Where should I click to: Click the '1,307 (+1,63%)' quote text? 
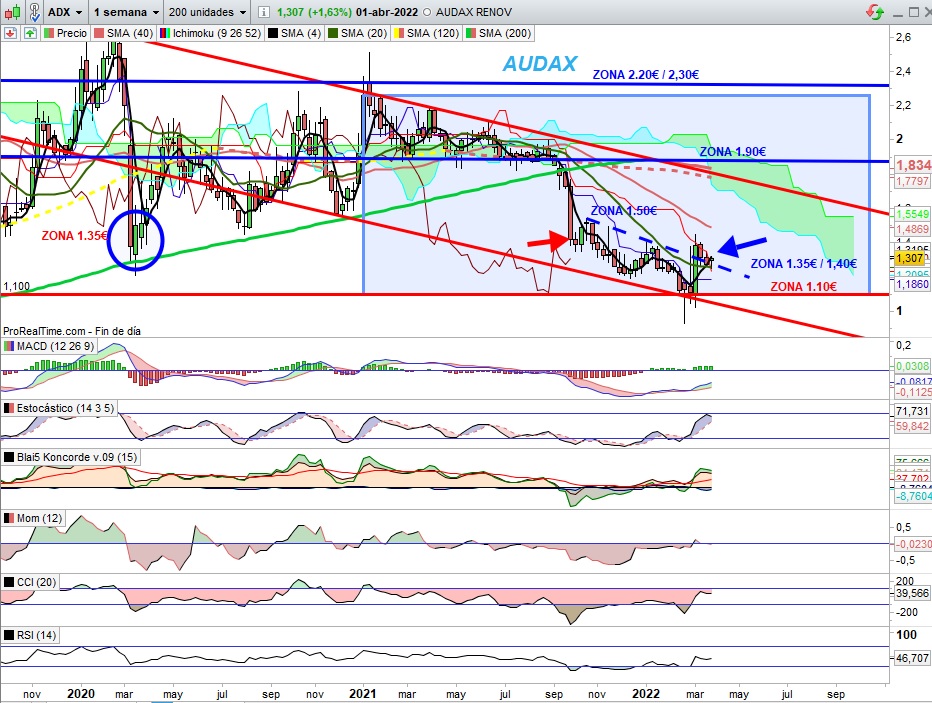314,12
